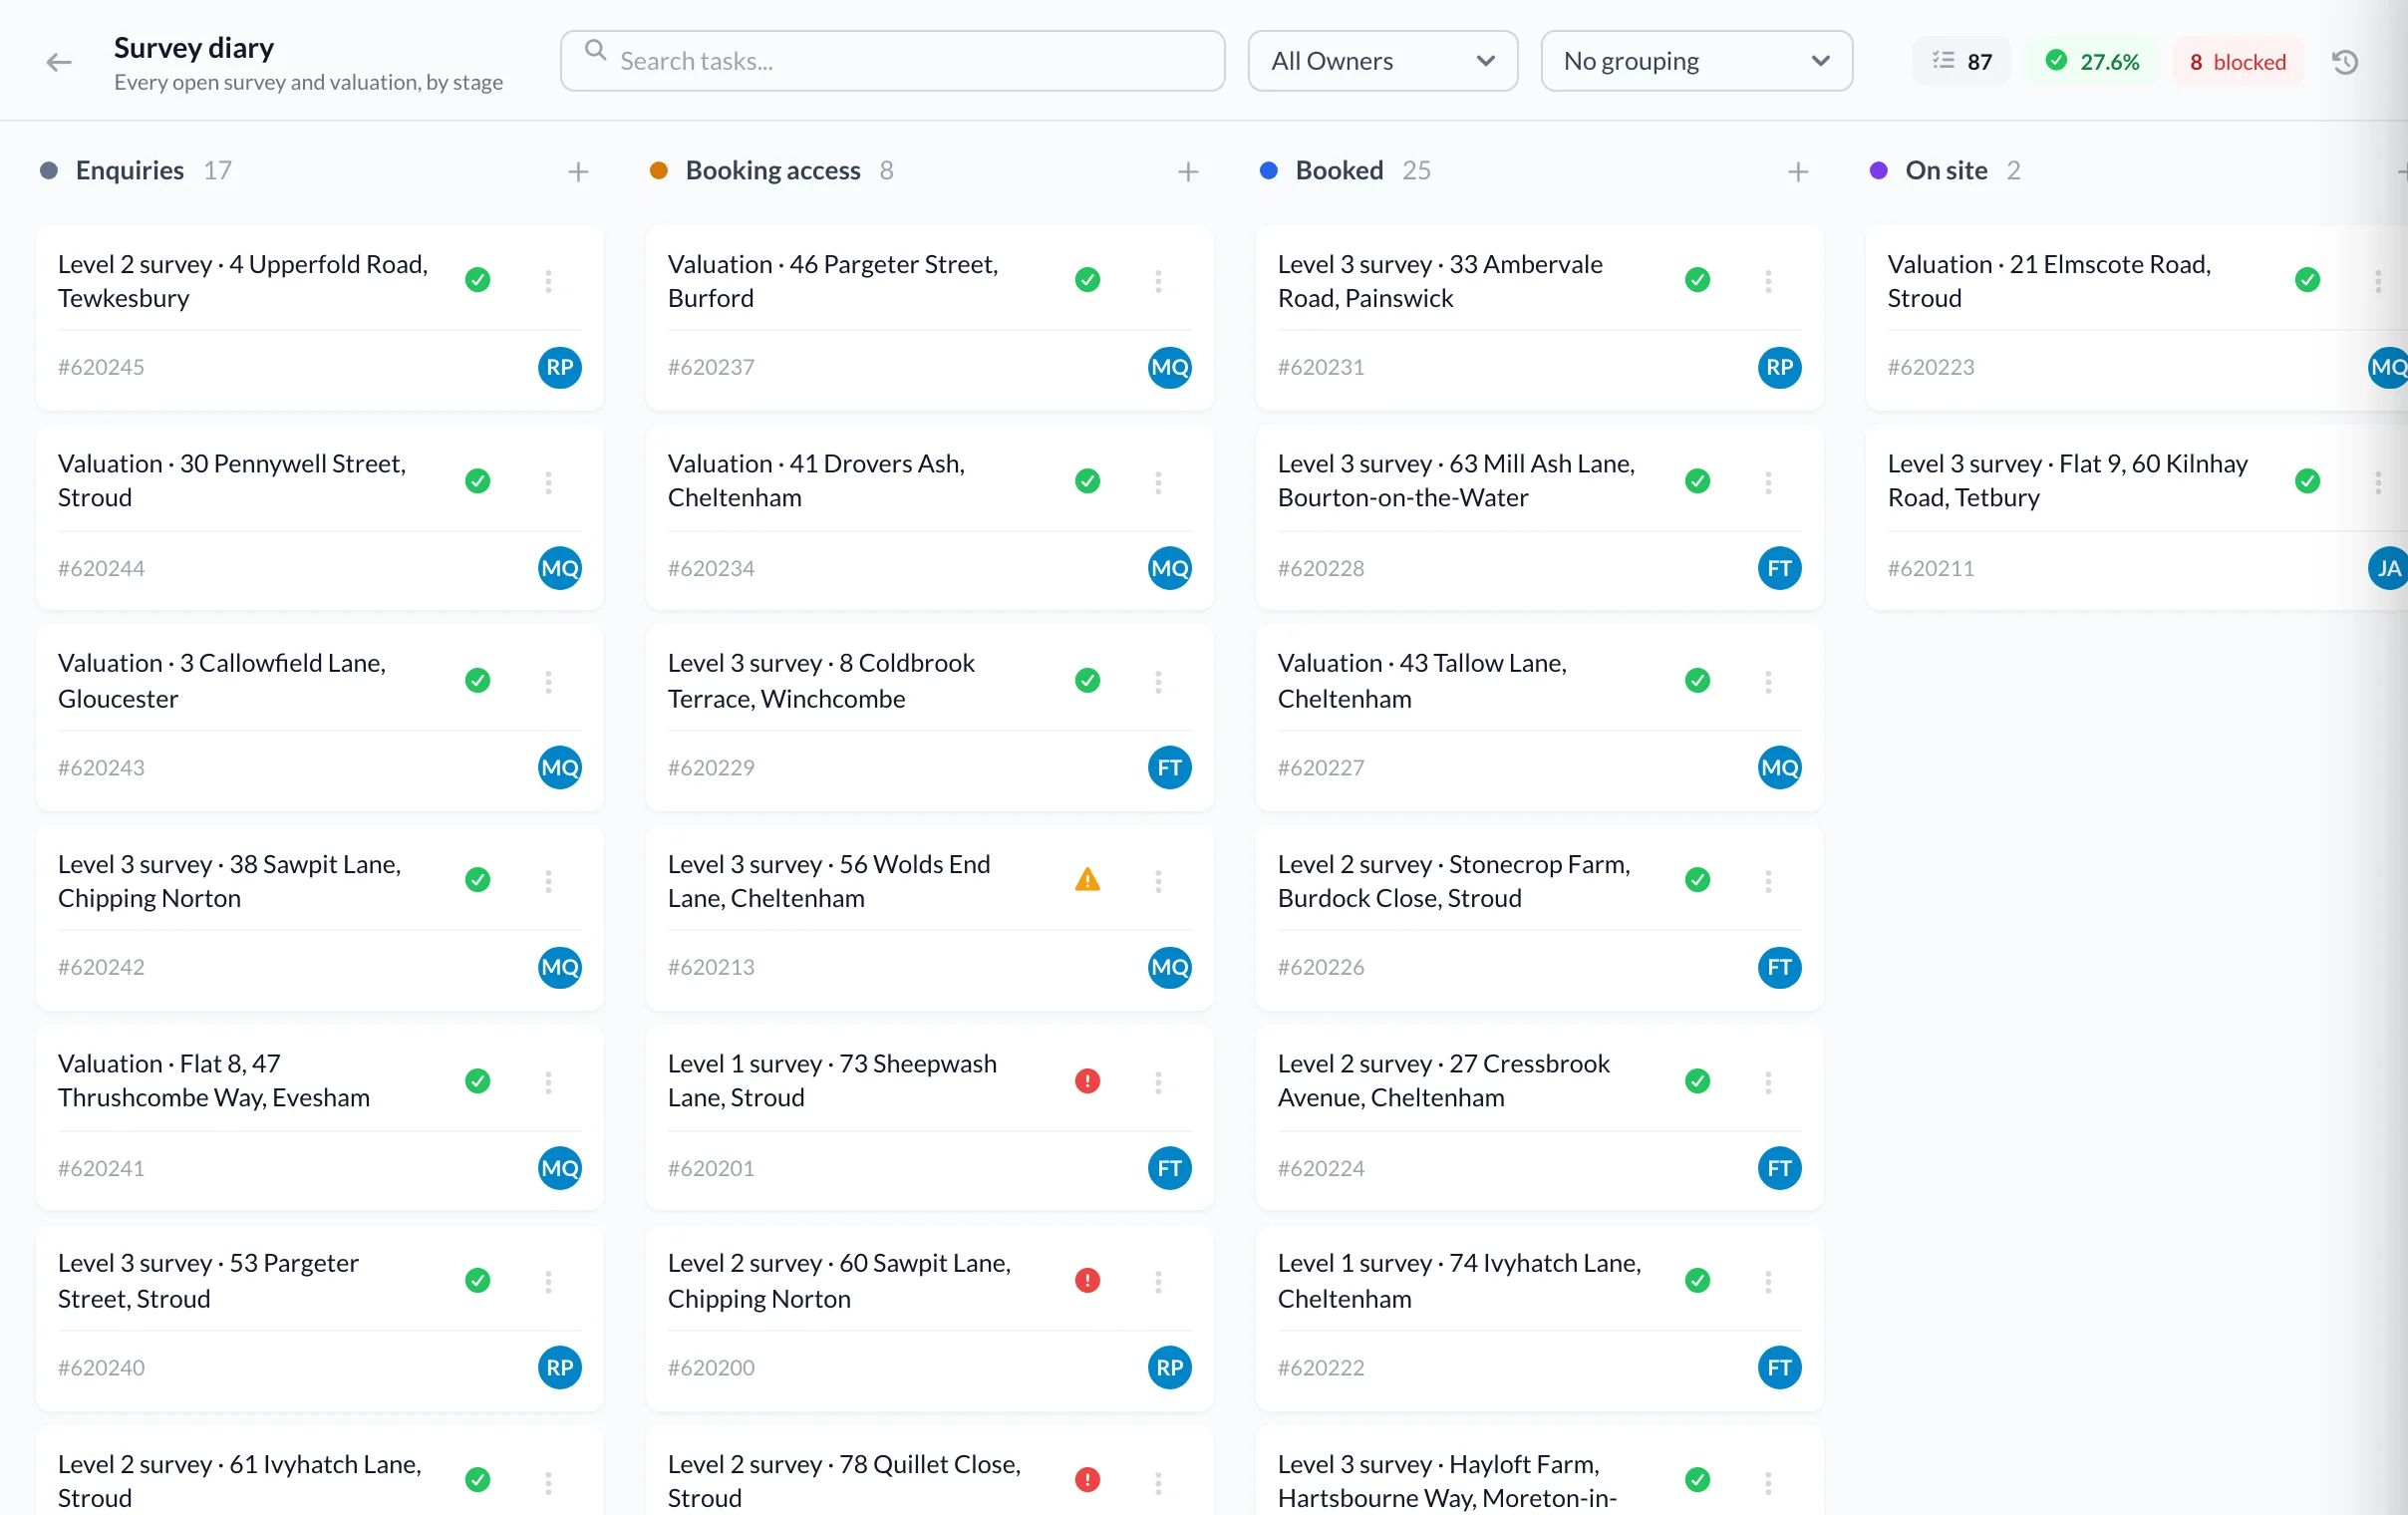This screenshot has height=1515, width=2408.
Task: Toggle status check on 21 Elmscote Road card
Action: click(2307, 280)
